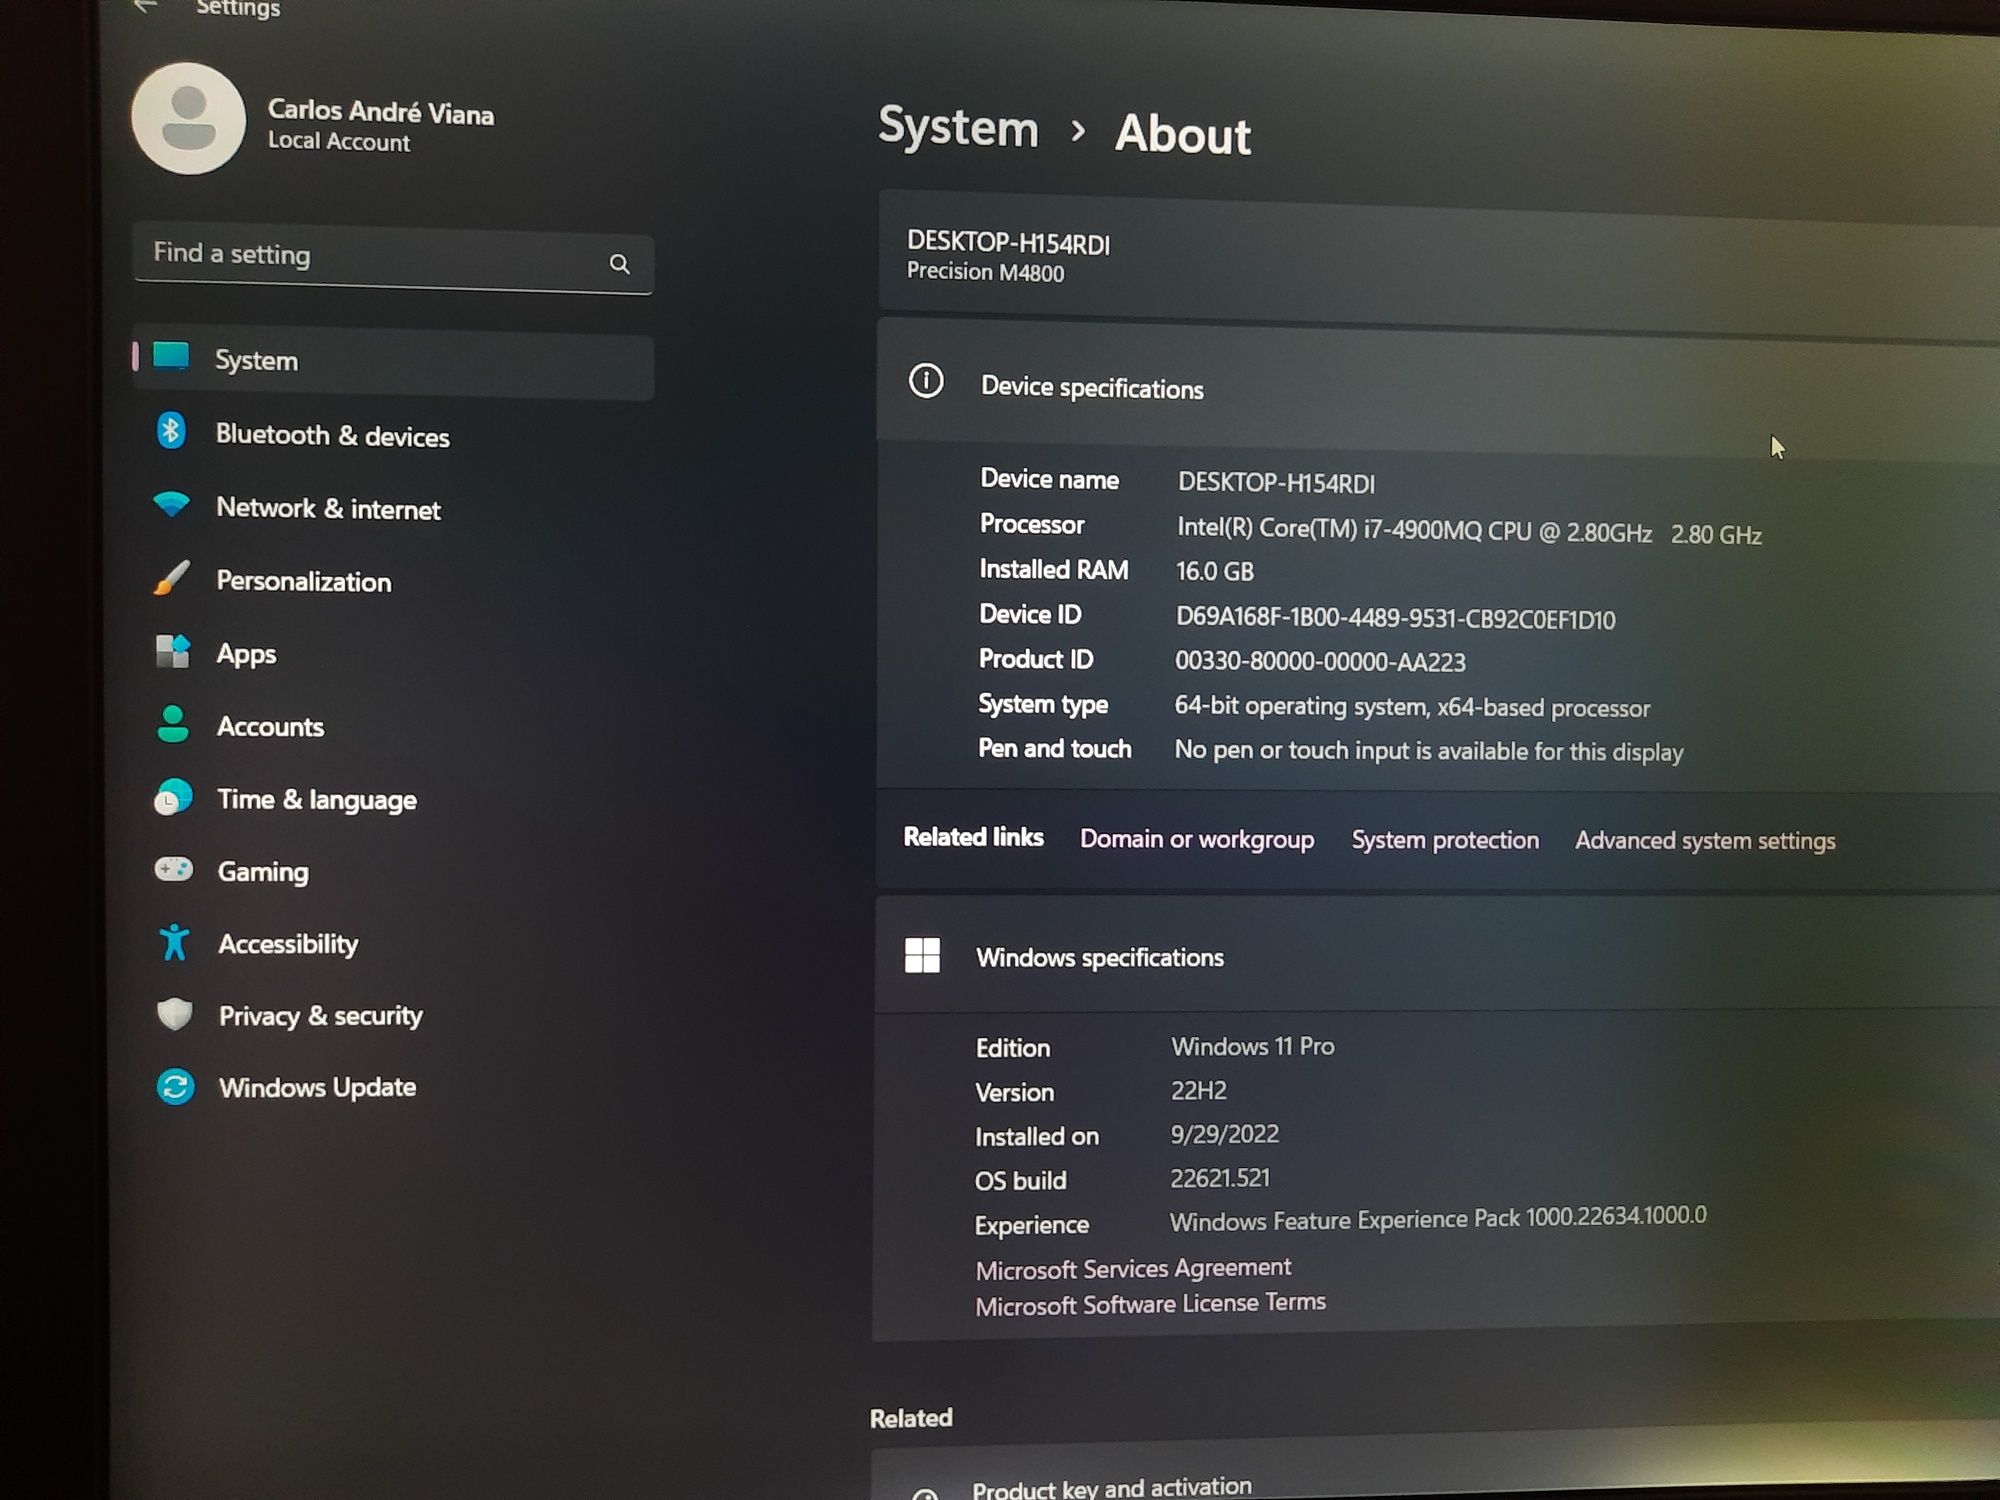
Task: Click the System breadcrumb link
Action: (x=958, y=127)
